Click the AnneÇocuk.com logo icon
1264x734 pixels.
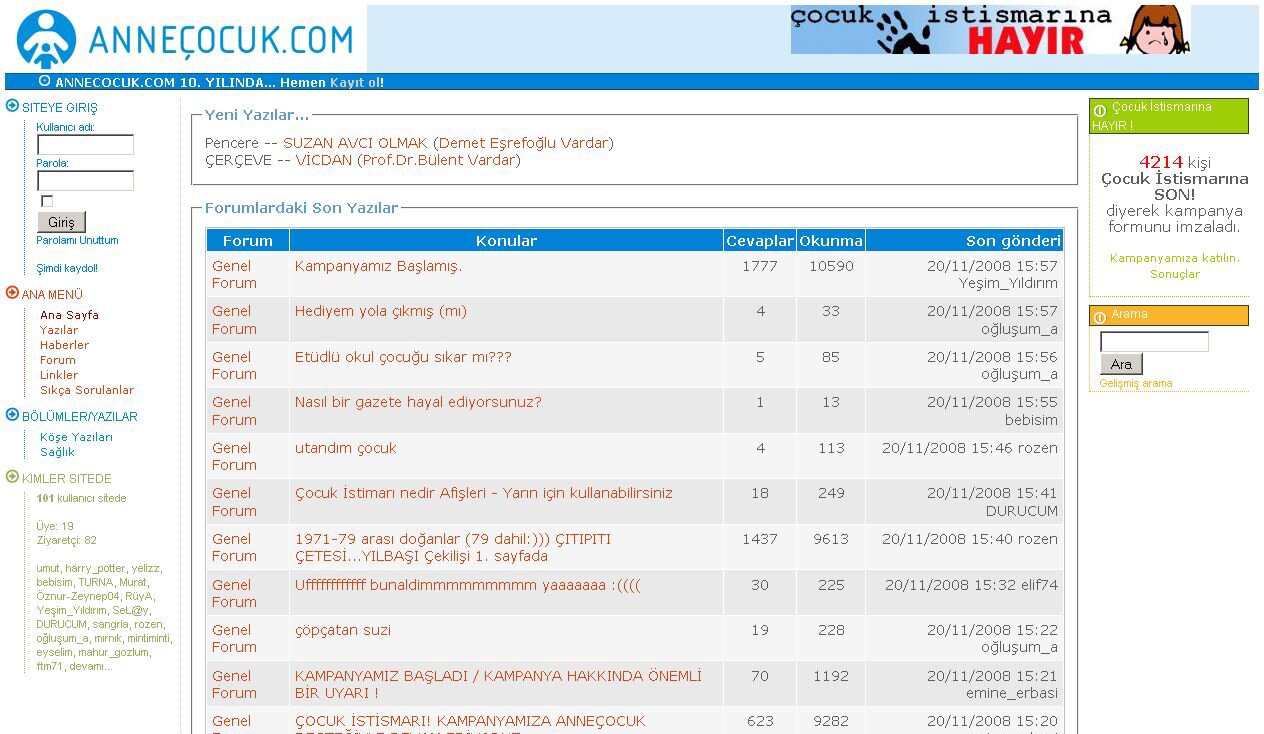pyautogui.click(x=46, y=39)
